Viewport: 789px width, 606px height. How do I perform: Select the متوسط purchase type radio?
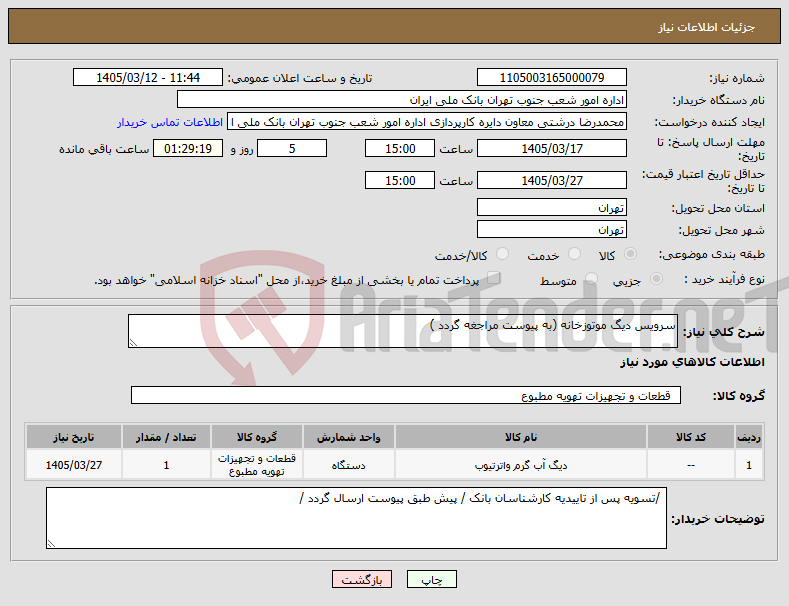coord(591,279)
